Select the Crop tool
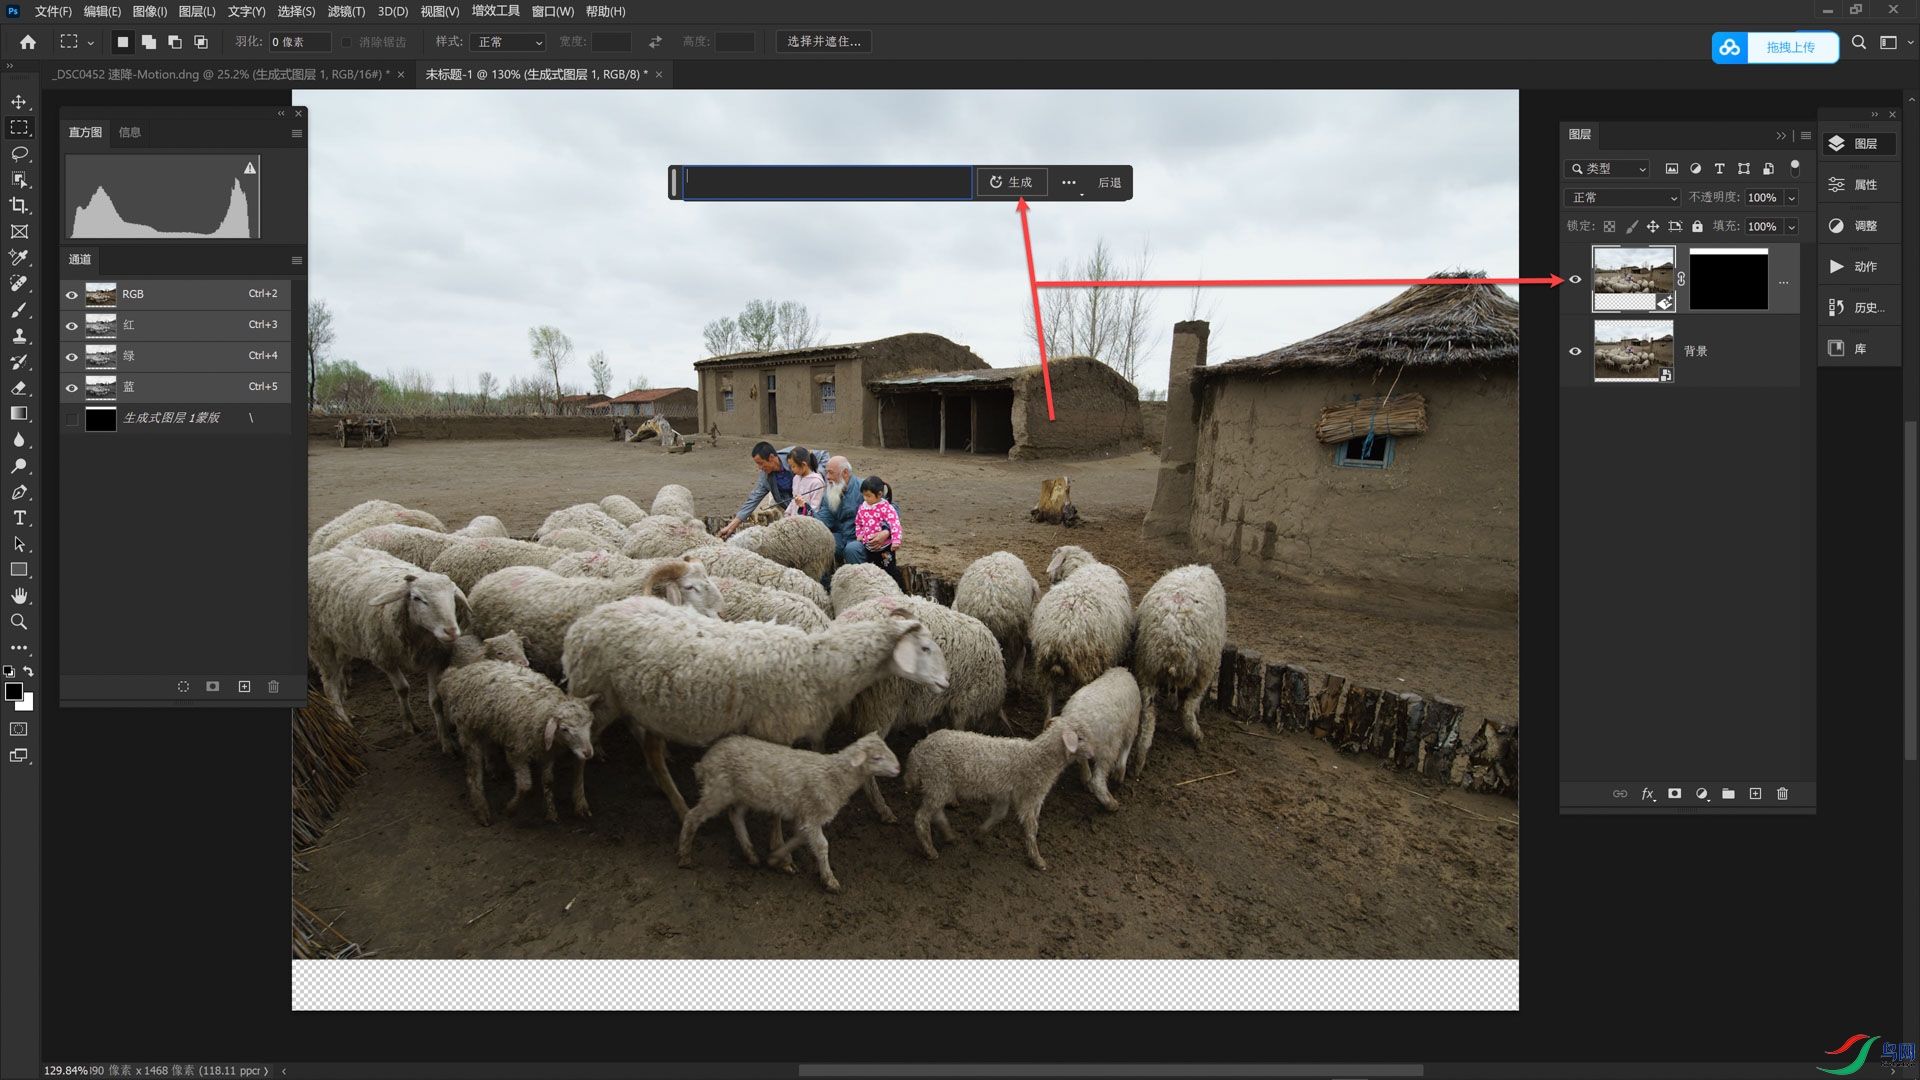Image resolution: width=1920 pixels, height=1080 pixels. (19, 205)
